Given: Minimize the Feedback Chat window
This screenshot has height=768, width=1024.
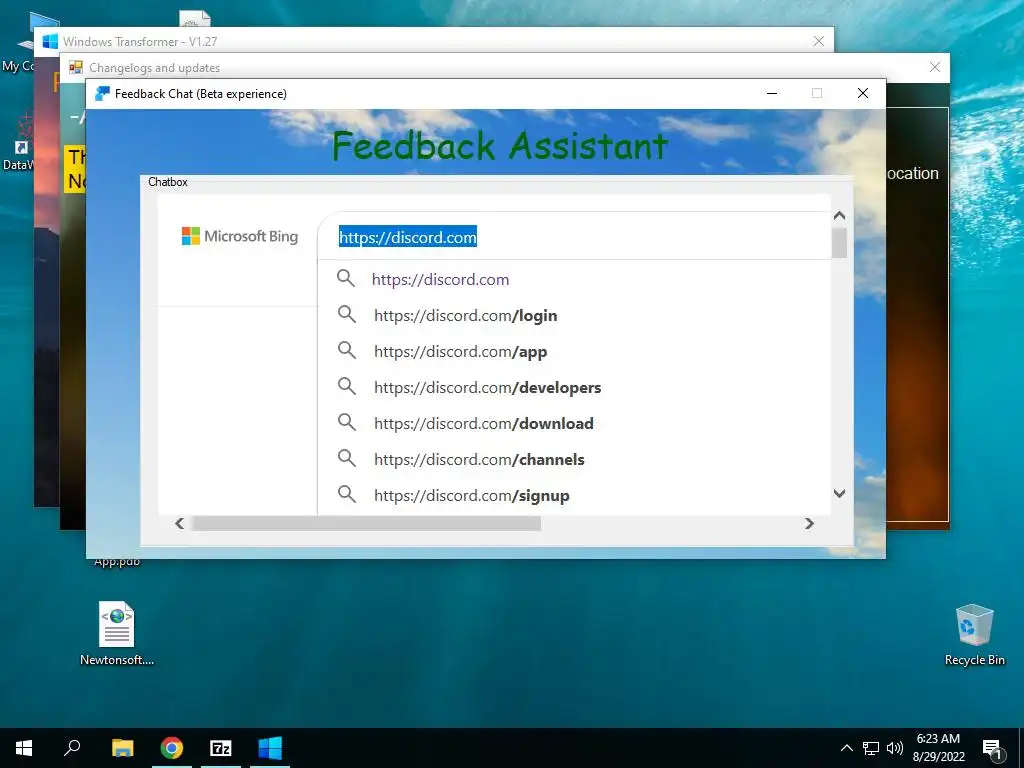Looking at the screenshot, I should (772, 93).
